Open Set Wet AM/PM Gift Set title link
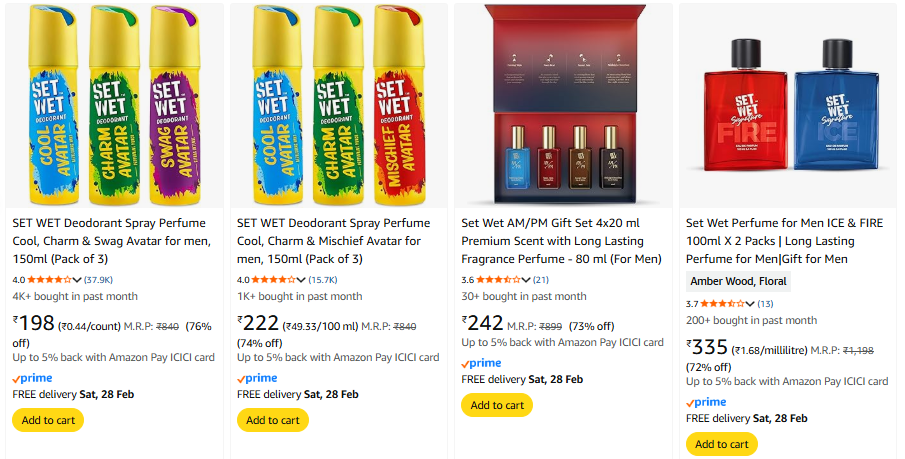 point(561,241)
